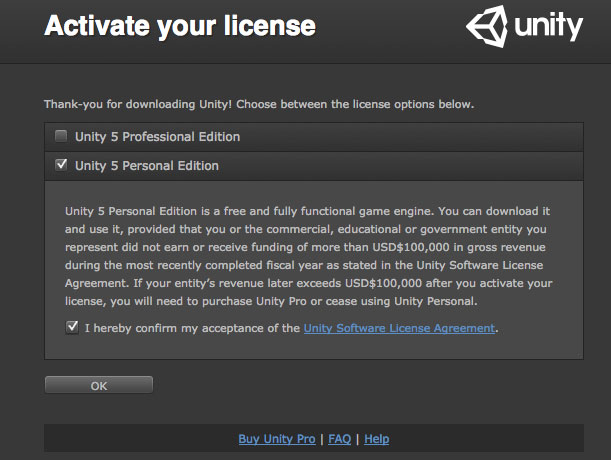The image size is (611, 460).
Task: Enable the Unity 5 Professional Edition checkbox
Action: click(x=61, y=136)
